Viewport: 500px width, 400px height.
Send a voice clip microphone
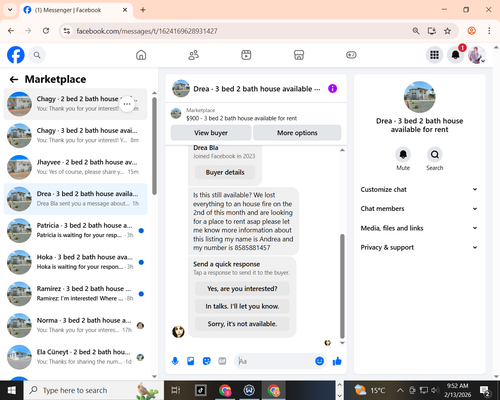[x=175, y=361]
